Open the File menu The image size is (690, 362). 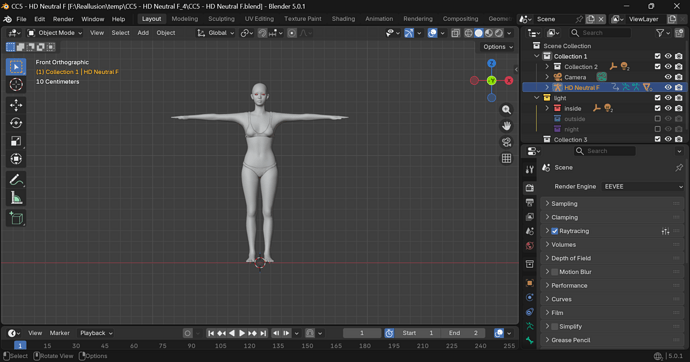[x=21, y=19]
